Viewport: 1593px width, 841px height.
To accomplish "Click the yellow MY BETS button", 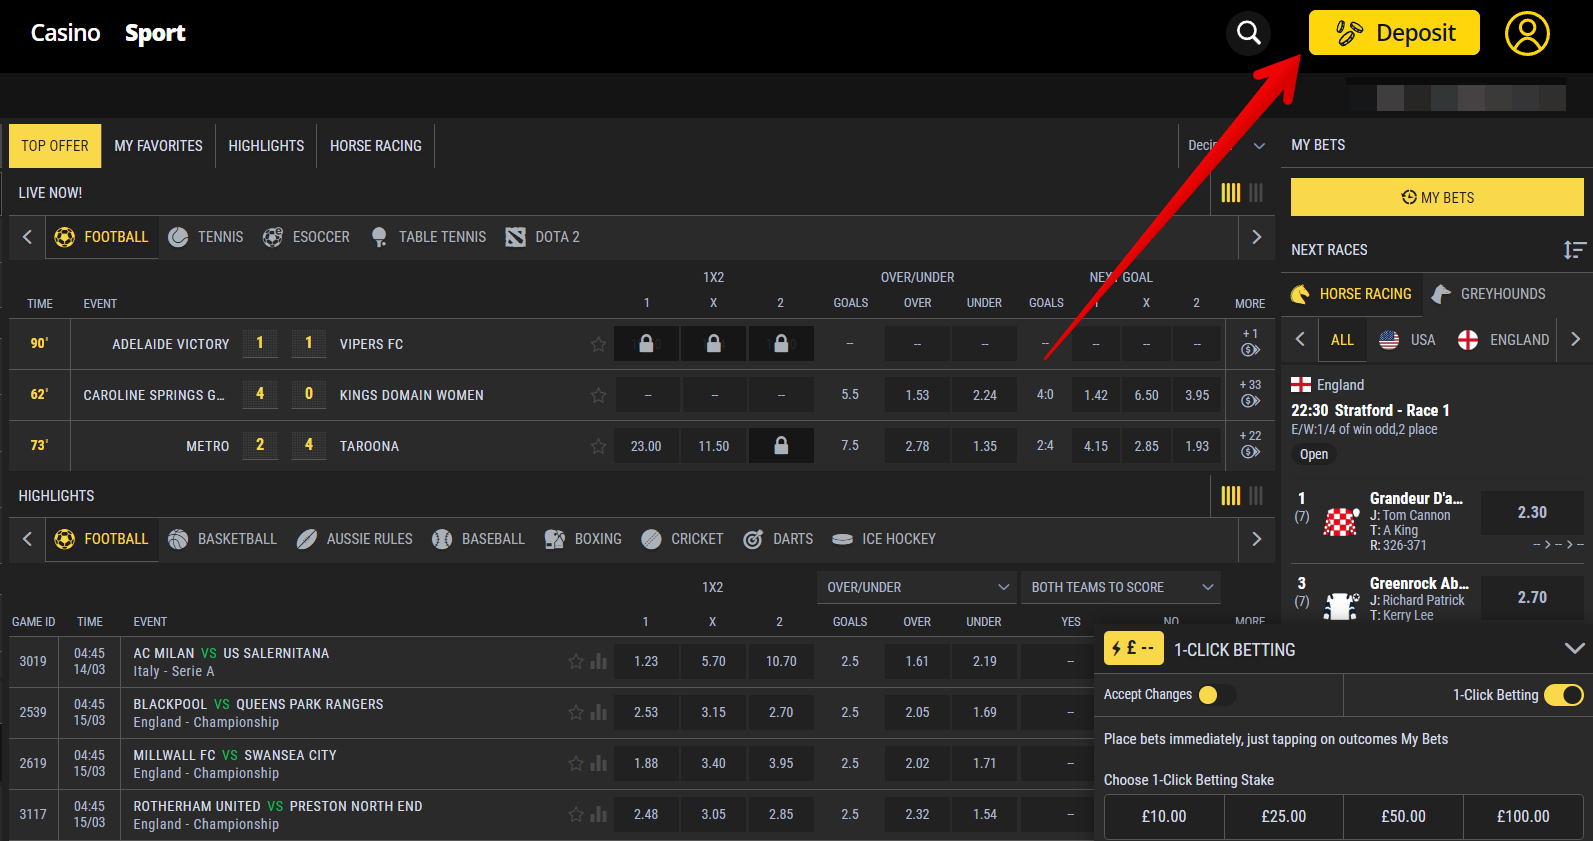I will [x=1437, y=197].
